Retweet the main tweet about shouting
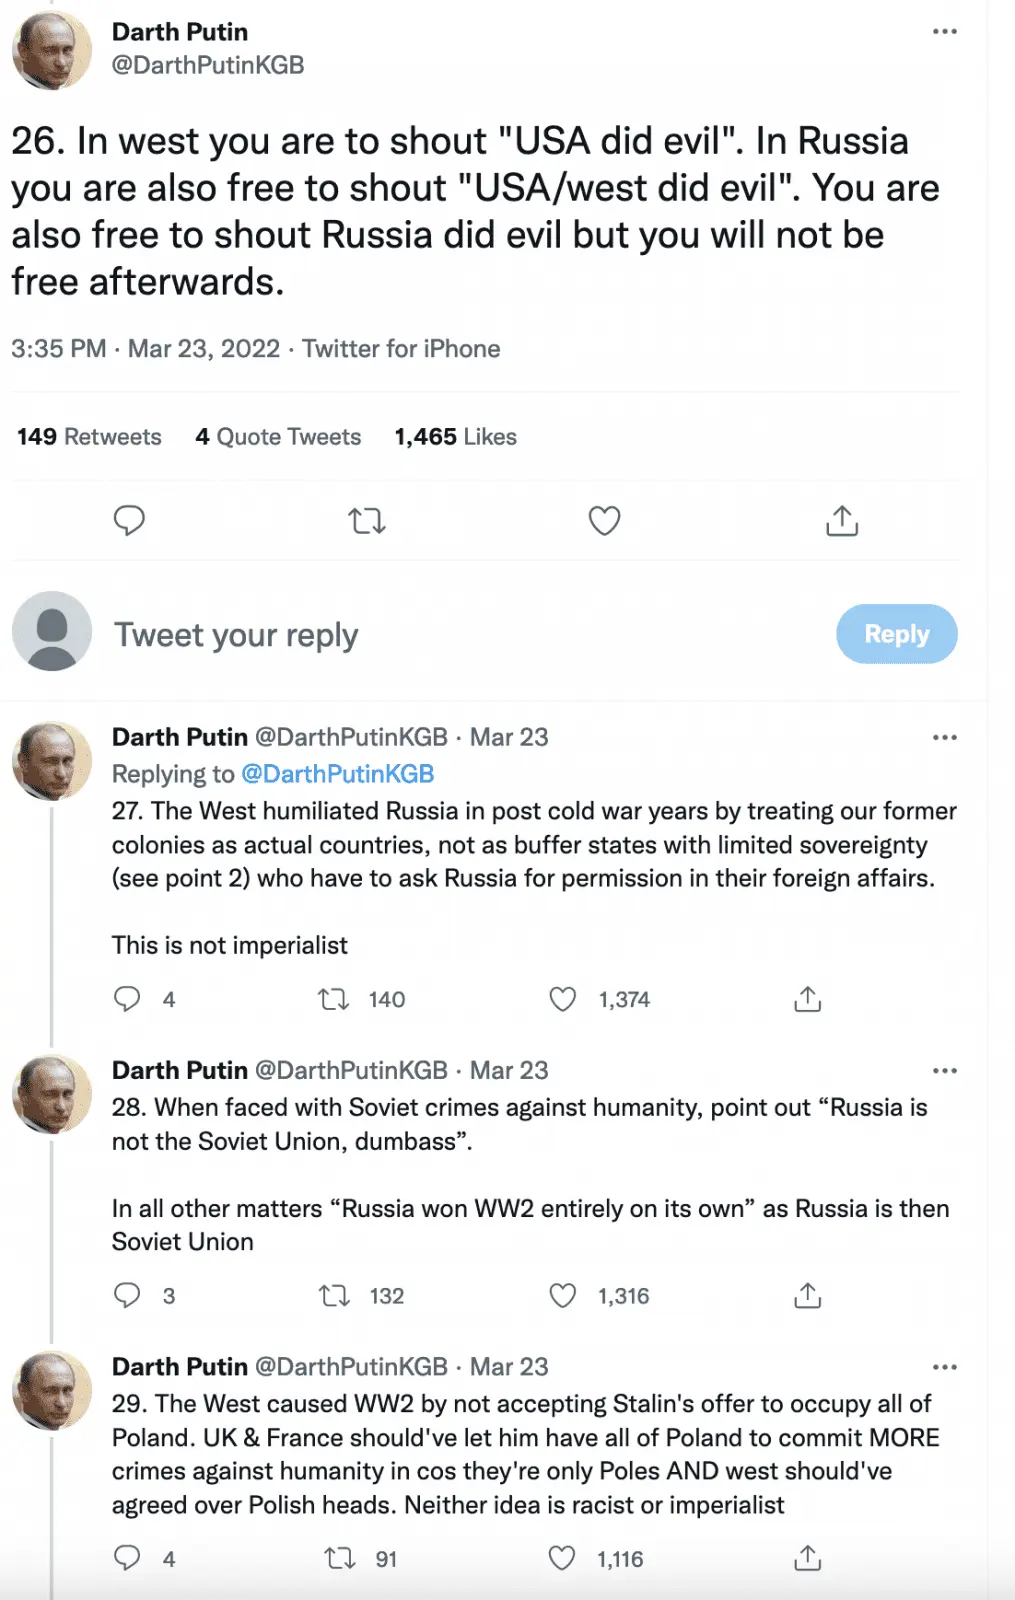 coord(367,521)
